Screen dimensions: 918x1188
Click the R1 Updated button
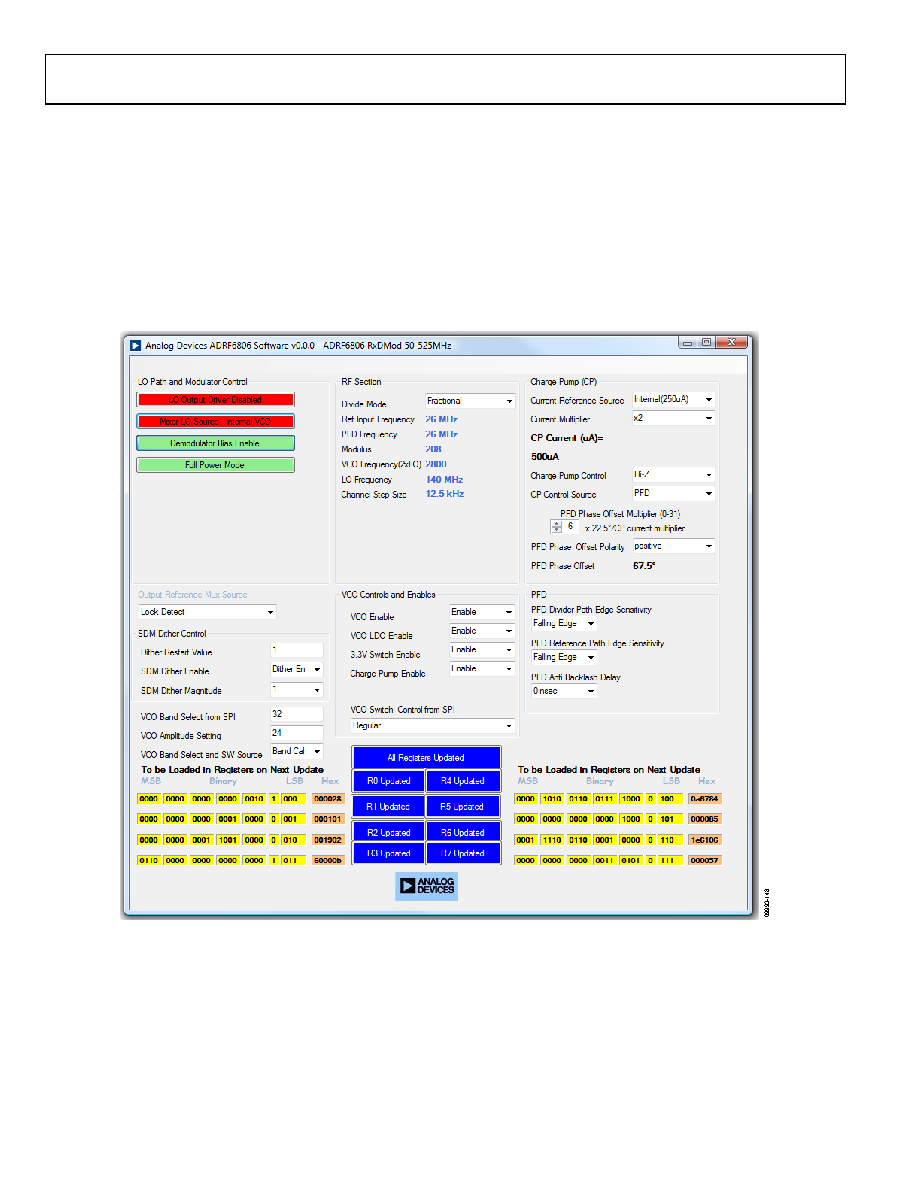389,807
